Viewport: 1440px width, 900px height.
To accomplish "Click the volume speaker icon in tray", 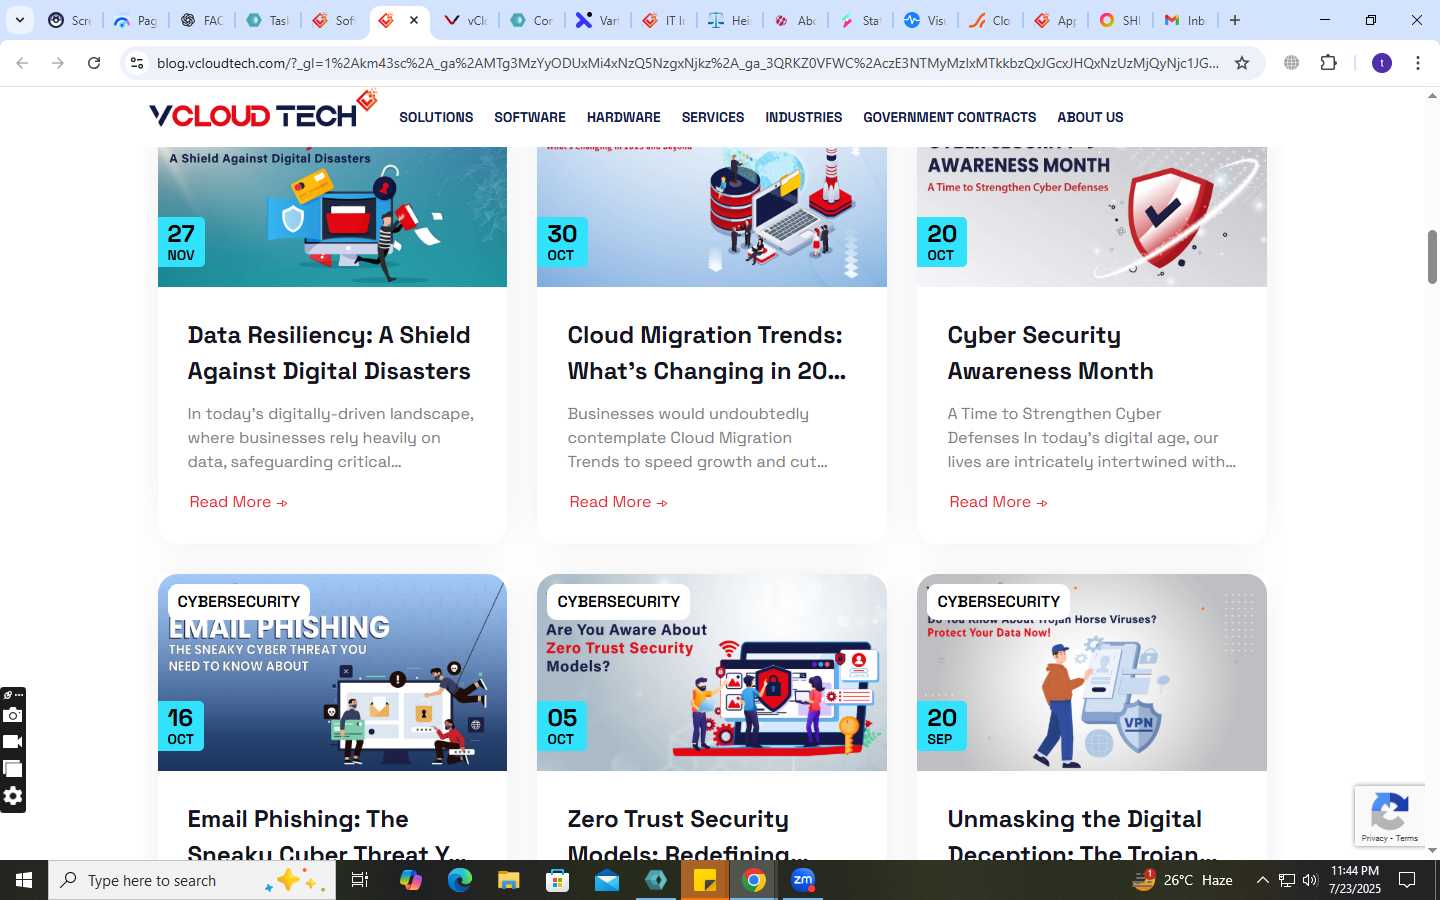I will [x=1310, y=880].
